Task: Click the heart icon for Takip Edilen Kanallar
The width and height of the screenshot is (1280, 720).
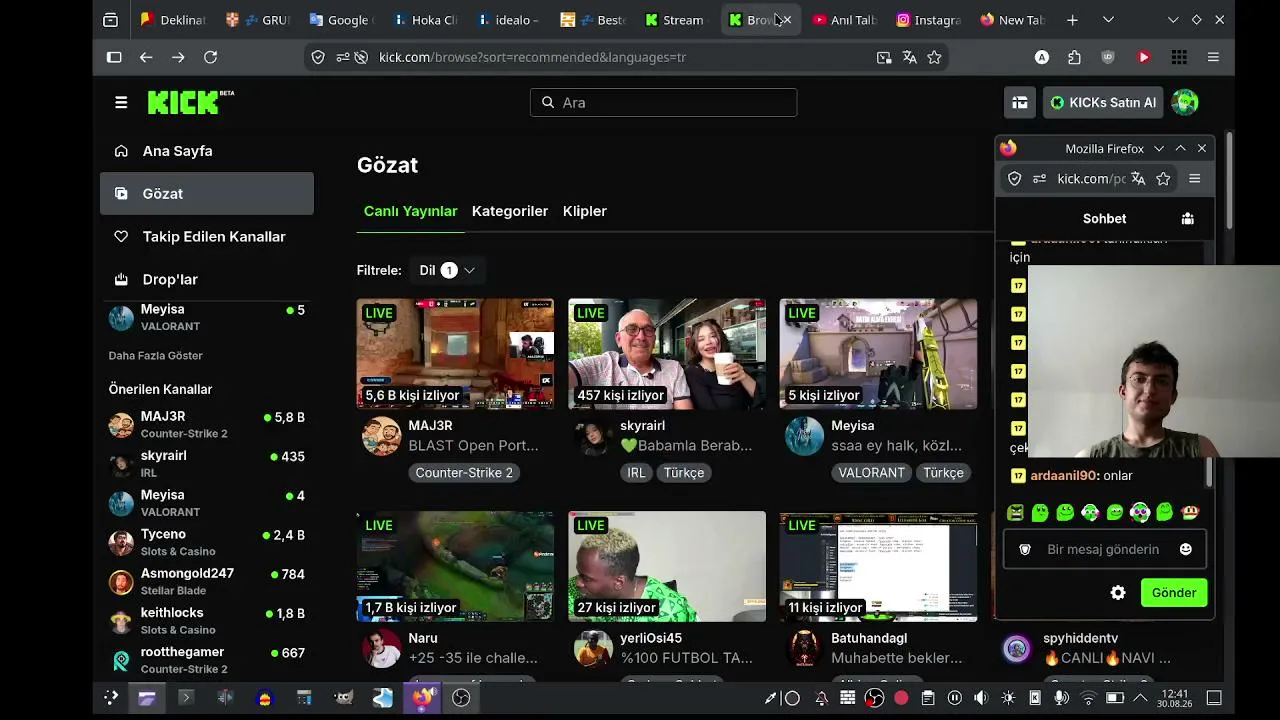Action: [121, 237]
